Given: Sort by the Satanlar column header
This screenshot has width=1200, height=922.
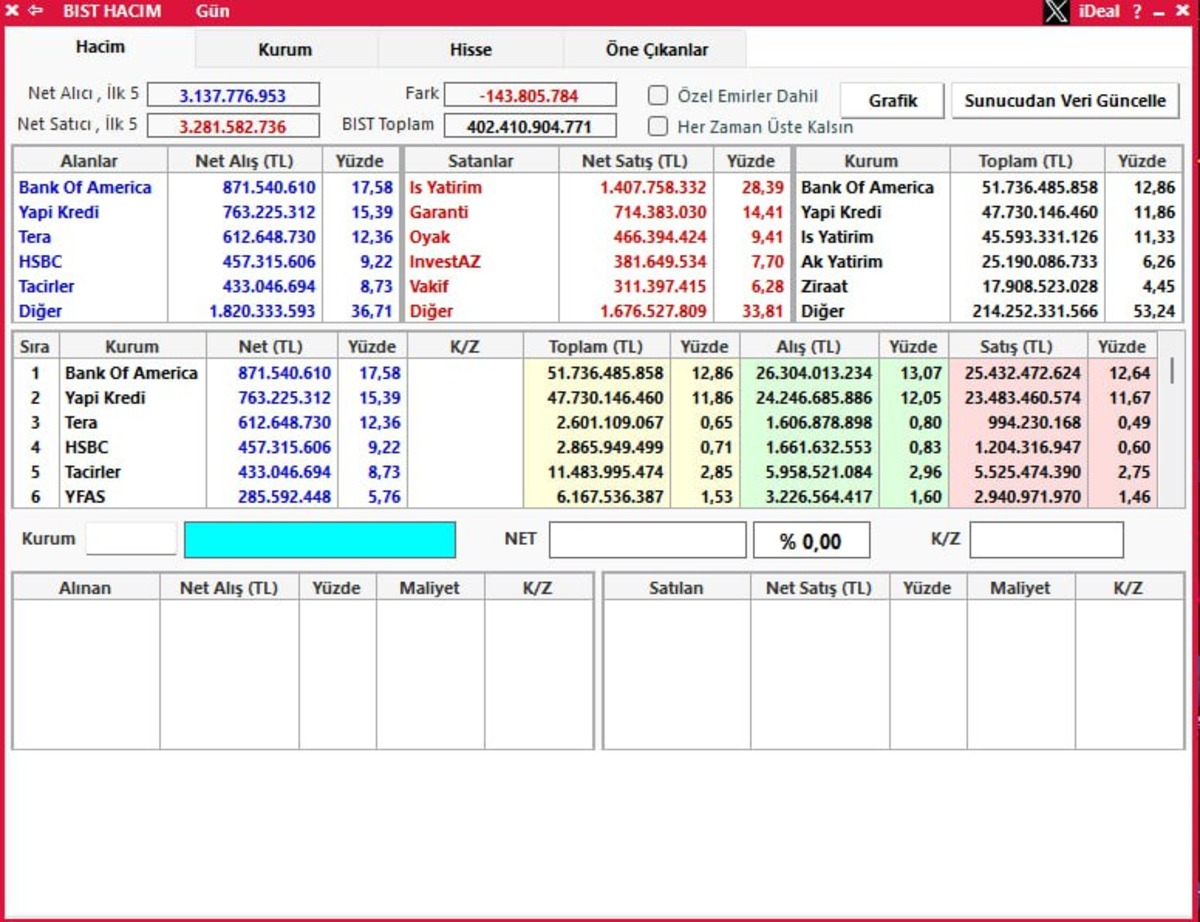Looking at the screenshot, I should [x=481, y=161].
